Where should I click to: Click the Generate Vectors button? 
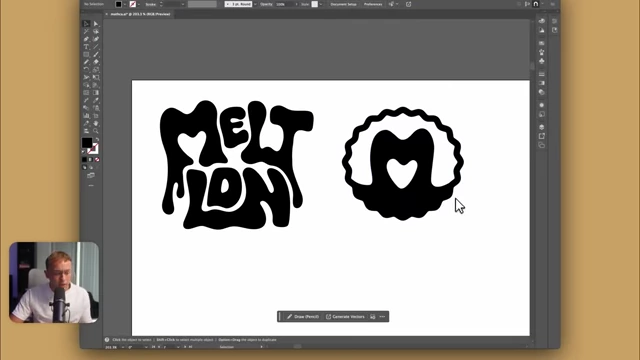tap(345, 317)
